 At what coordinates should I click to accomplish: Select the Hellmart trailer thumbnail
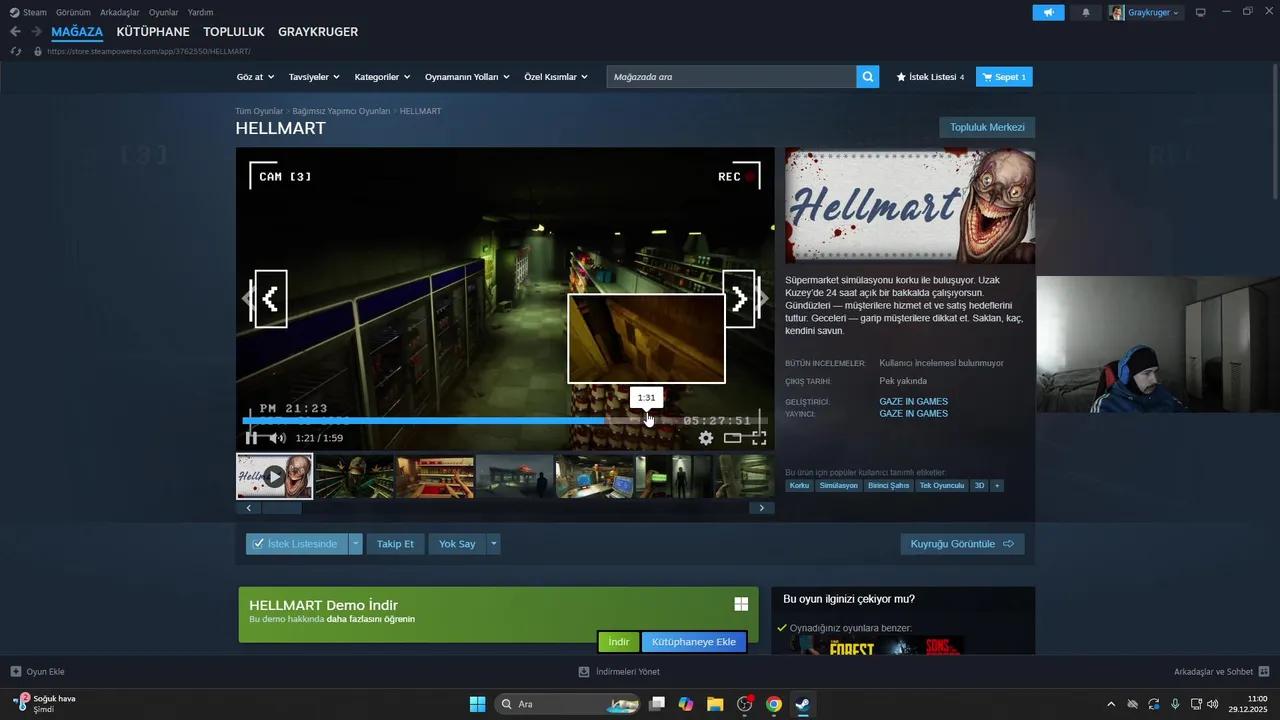point(274,476)
